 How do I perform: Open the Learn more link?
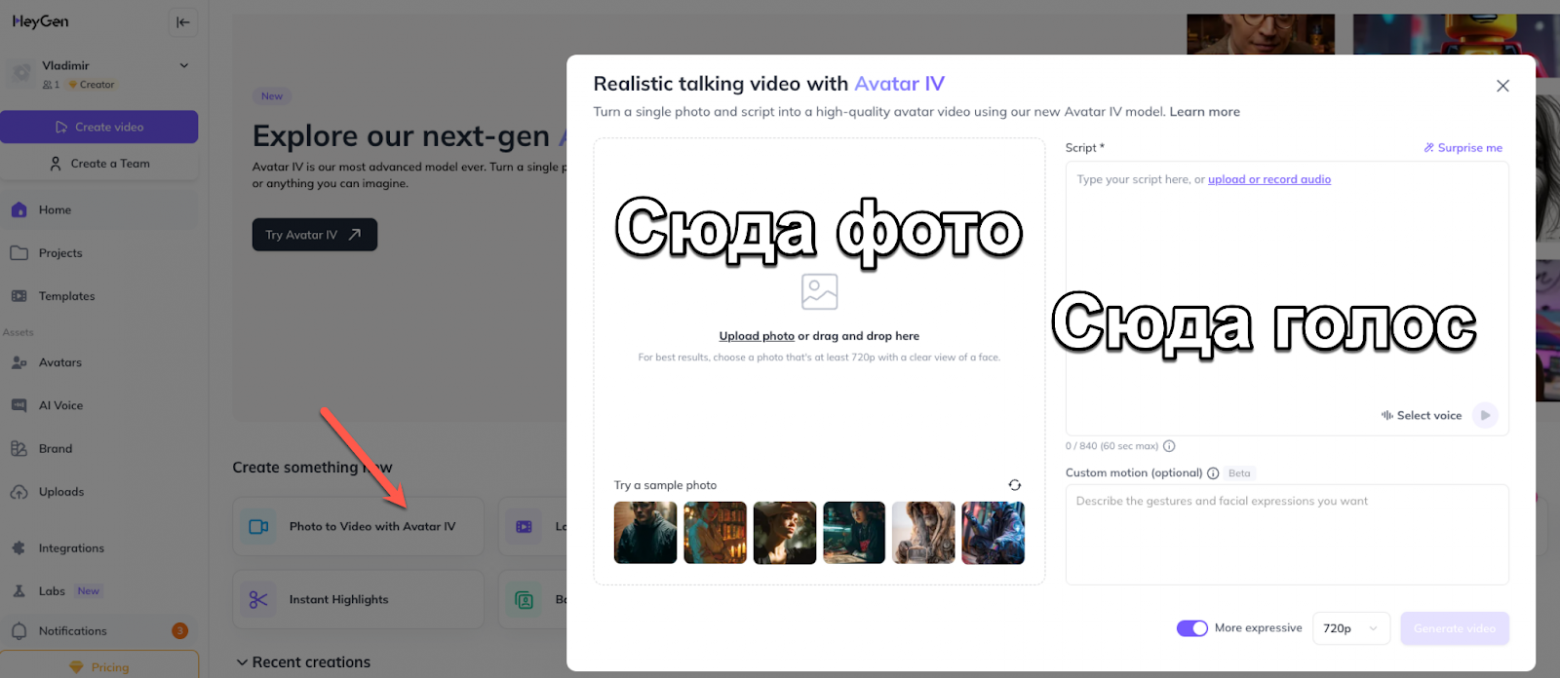click(x=1204, y=112)
